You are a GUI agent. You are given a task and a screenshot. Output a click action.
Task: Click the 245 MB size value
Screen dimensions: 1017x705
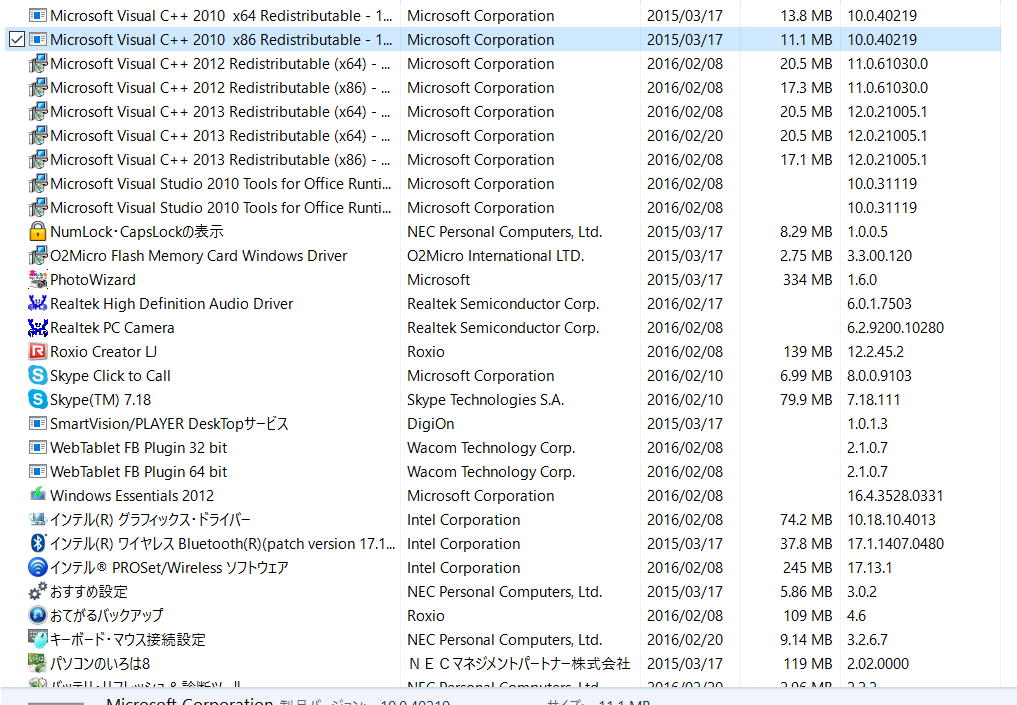point(808,568)
